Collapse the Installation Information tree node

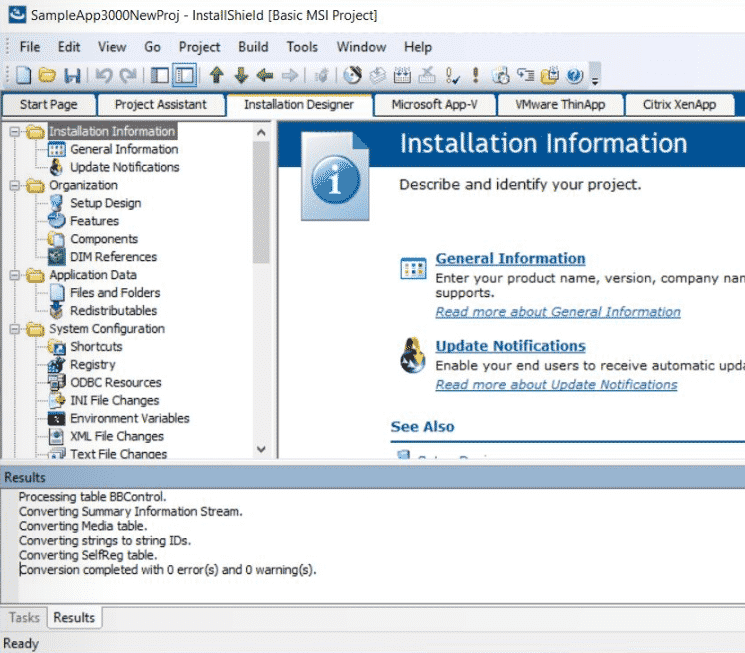[15, 131]
